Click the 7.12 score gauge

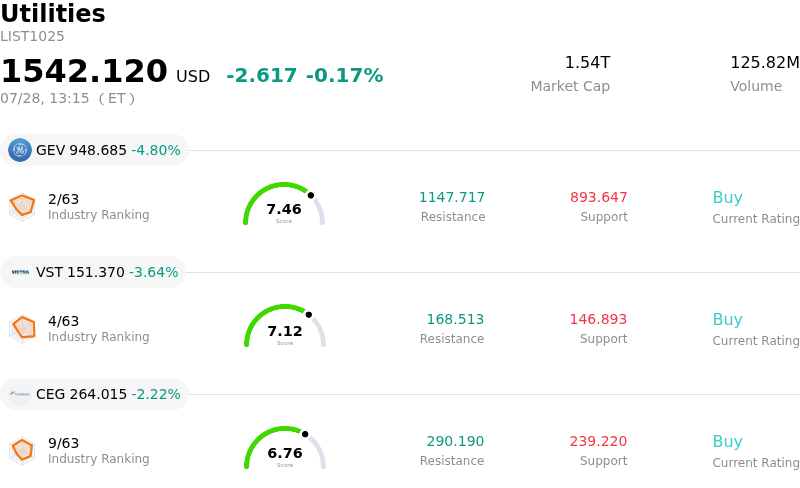point(285,326)
